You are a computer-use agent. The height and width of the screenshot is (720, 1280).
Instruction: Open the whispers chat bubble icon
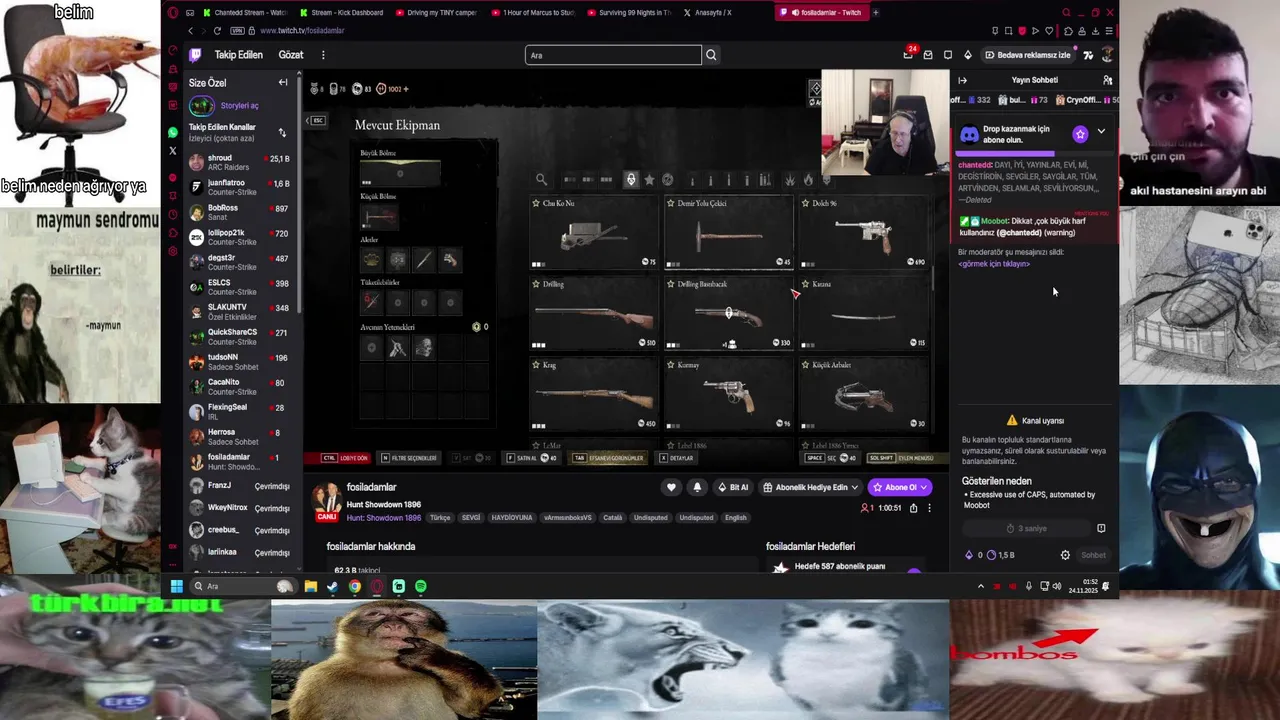(x=948, y=55)
